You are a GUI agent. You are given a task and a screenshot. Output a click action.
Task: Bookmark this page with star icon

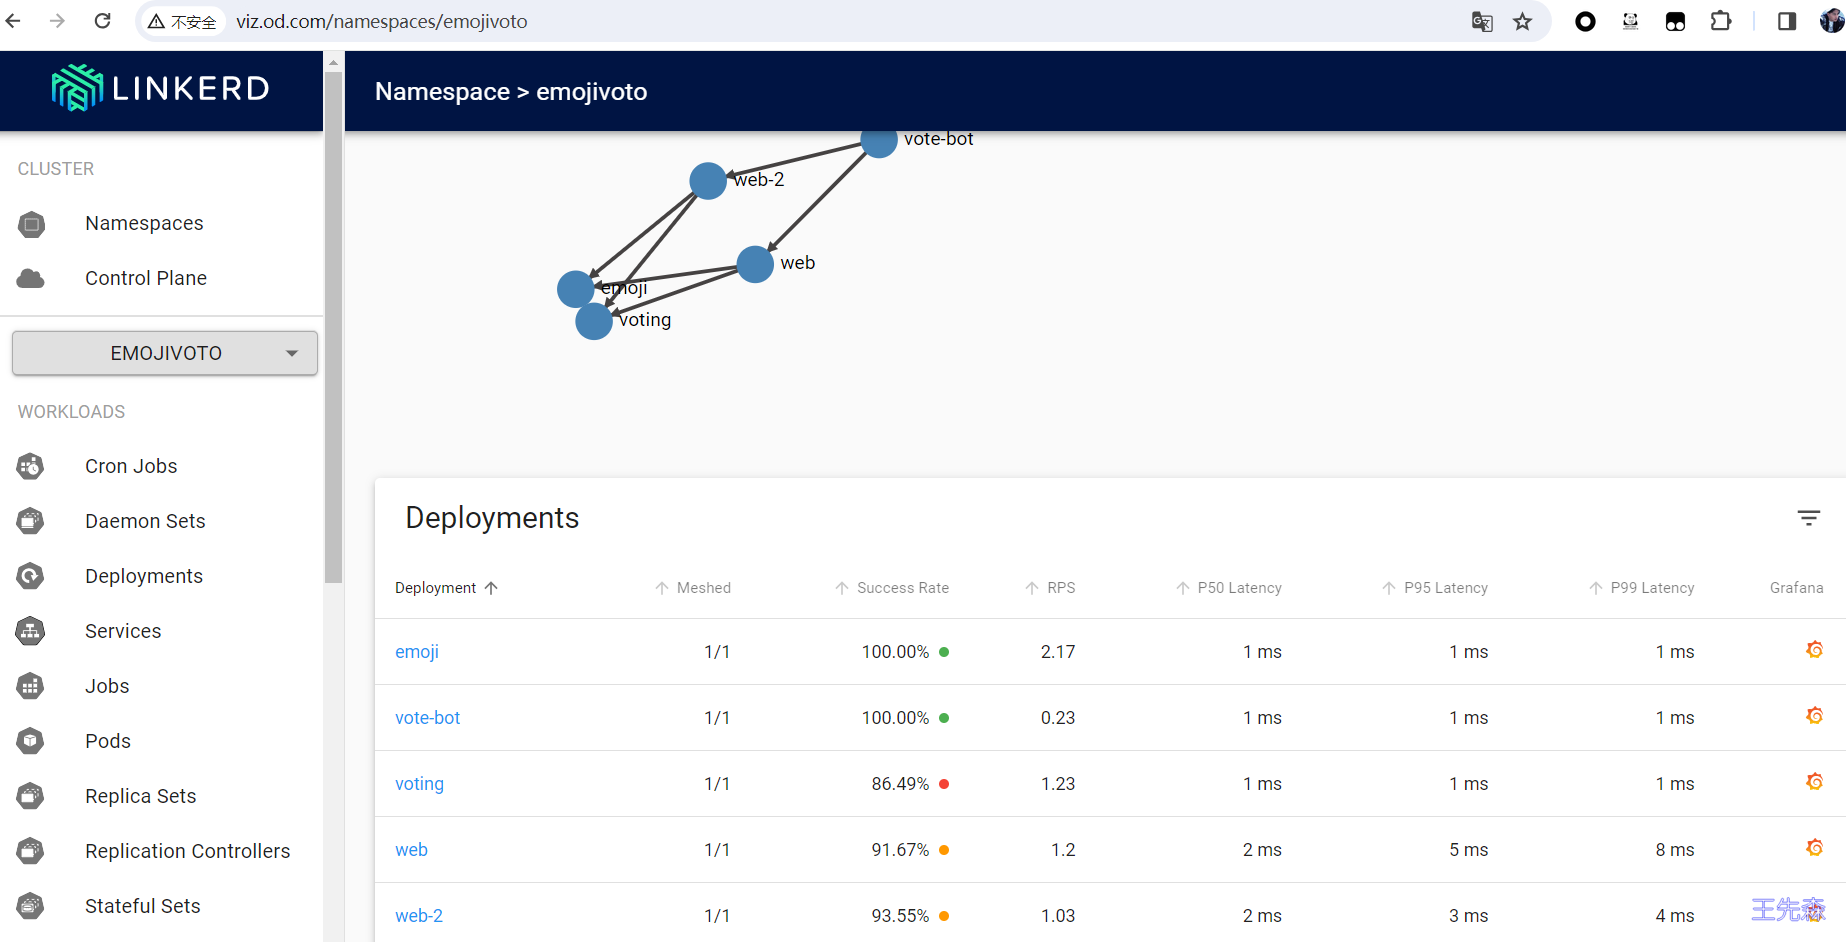point(1522,22)
